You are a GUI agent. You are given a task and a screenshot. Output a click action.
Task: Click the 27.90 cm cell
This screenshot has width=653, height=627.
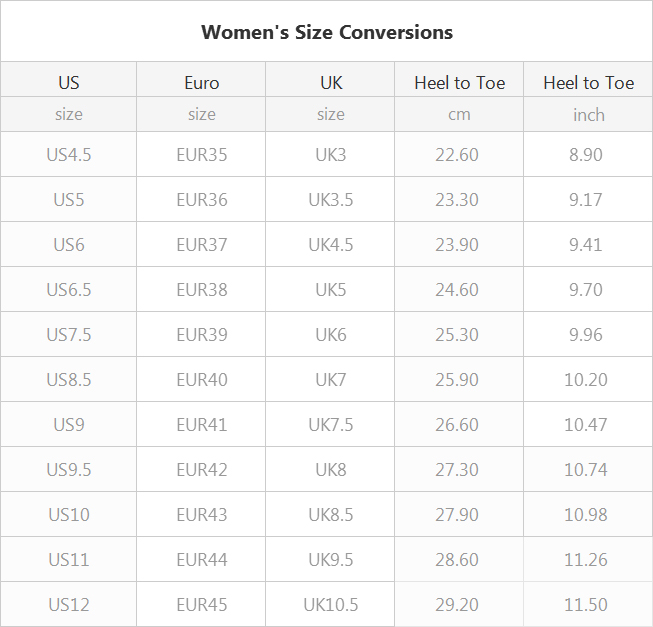coord(457,515)
